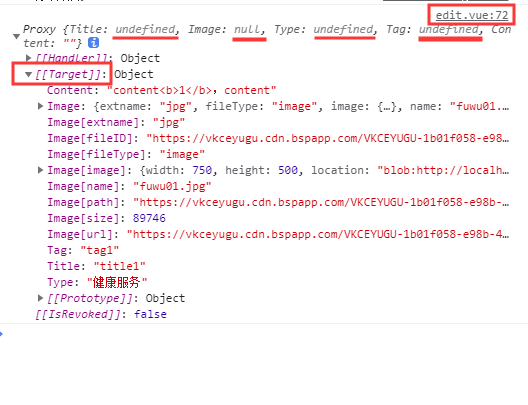Select the Image[name] fuwu01.jpg value
The height and width of the screenshot is (405, 528).
pyautogui.click(x=172, y=186)
